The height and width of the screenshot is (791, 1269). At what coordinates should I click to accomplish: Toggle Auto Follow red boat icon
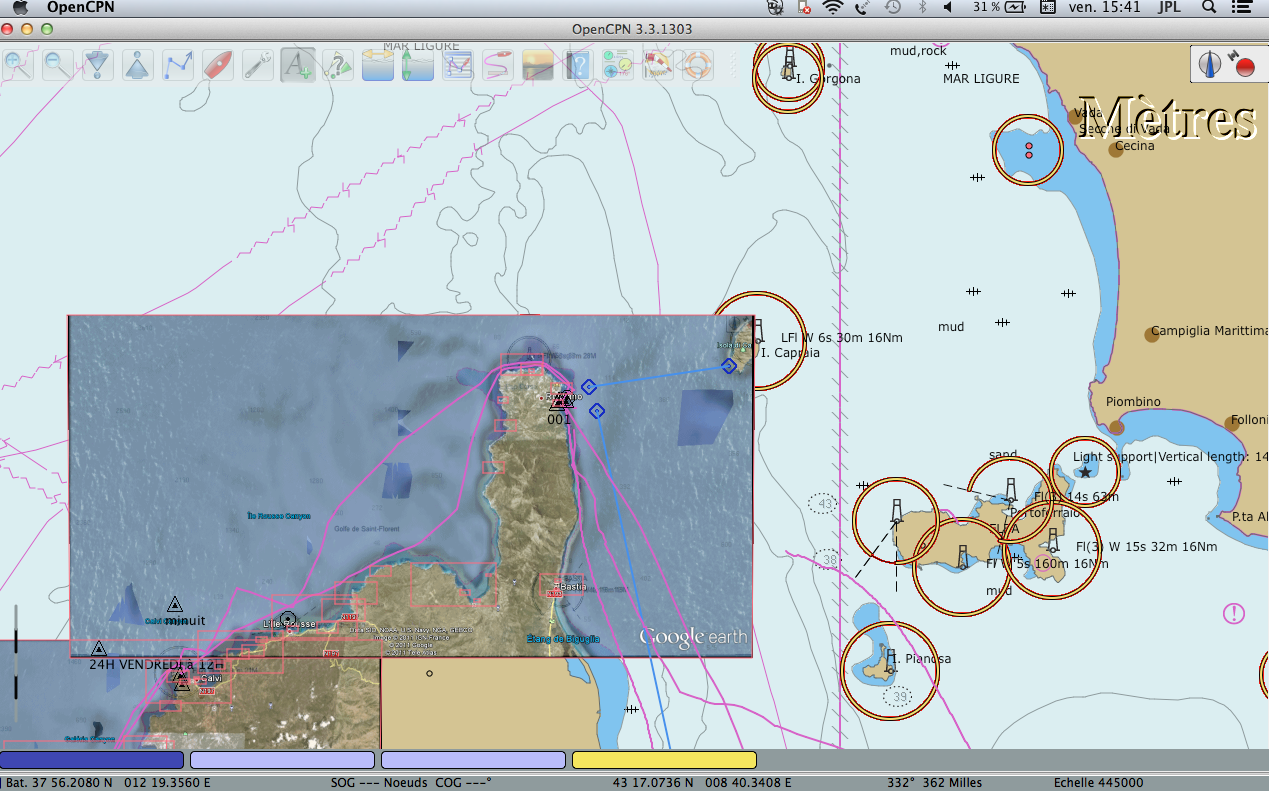point(217,66)
